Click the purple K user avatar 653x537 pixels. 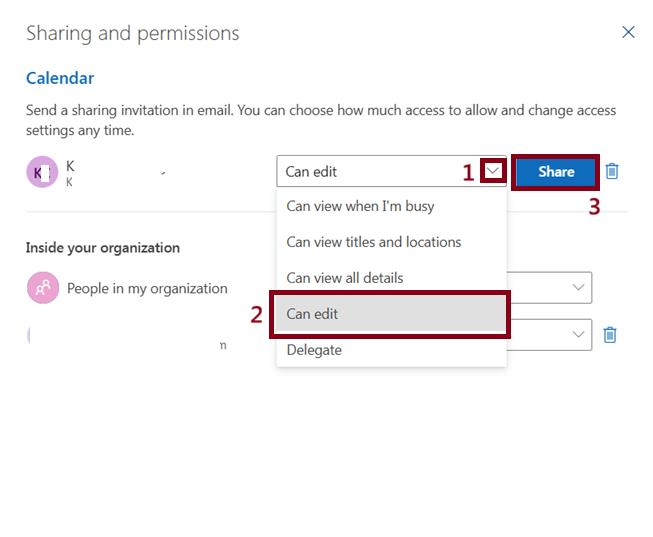pos(42,172)
